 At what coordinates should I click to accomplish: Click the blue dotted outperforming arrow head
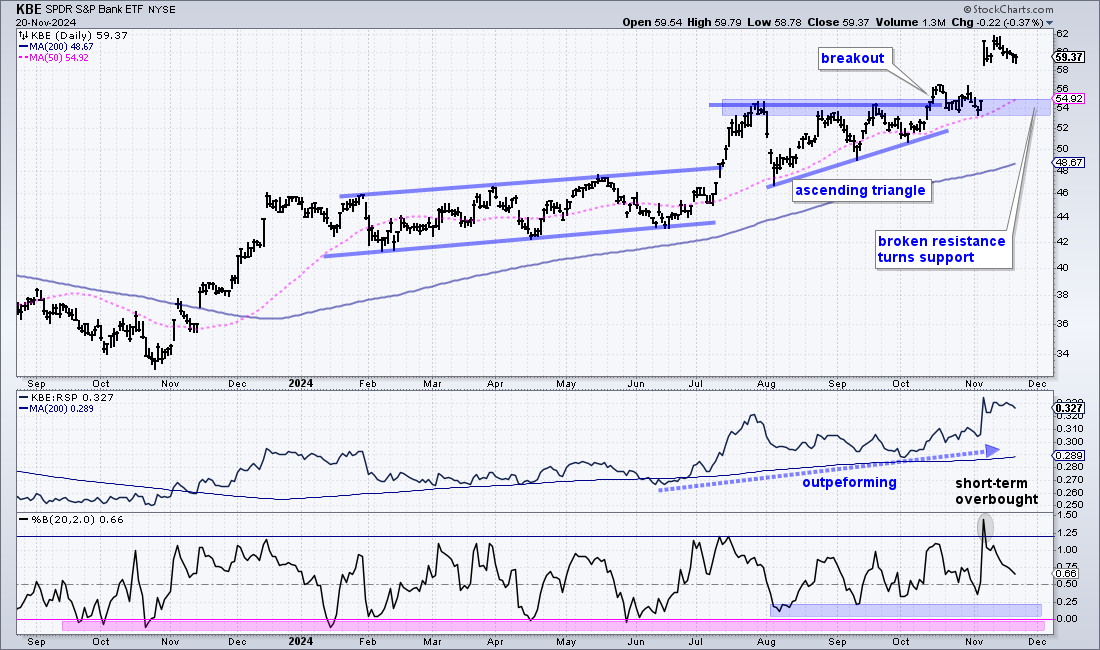point(992,450)
